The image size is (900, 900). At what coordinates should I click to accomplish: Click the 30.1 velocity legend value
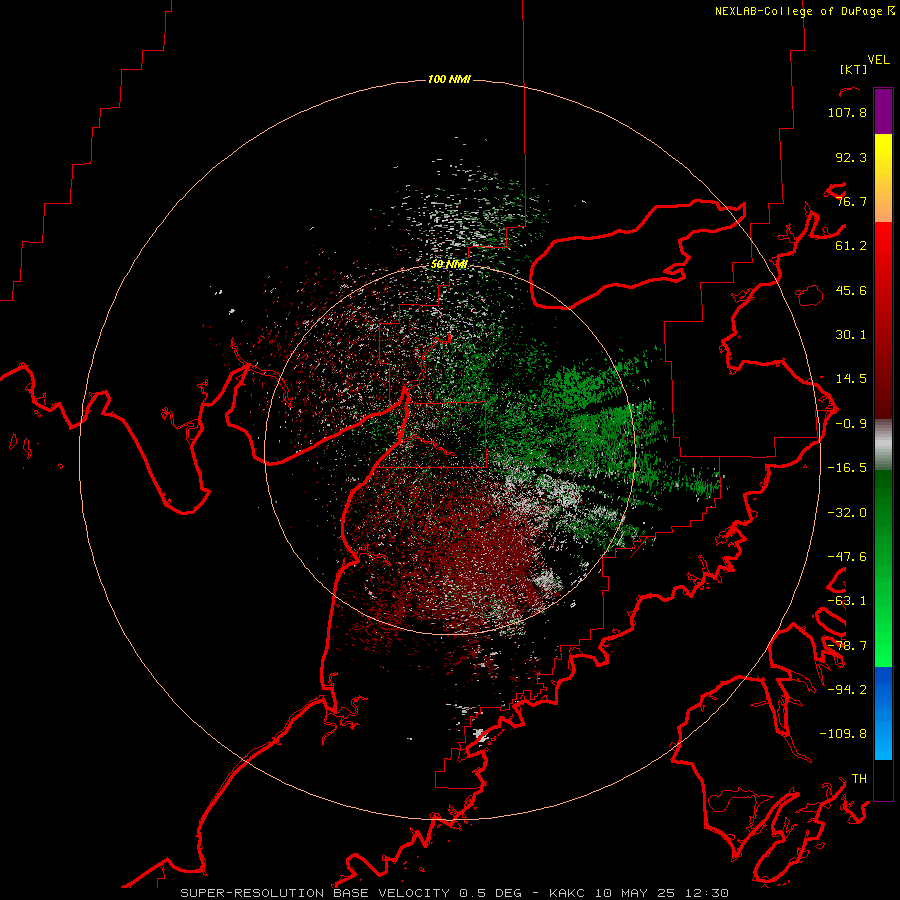pos(851,335)
